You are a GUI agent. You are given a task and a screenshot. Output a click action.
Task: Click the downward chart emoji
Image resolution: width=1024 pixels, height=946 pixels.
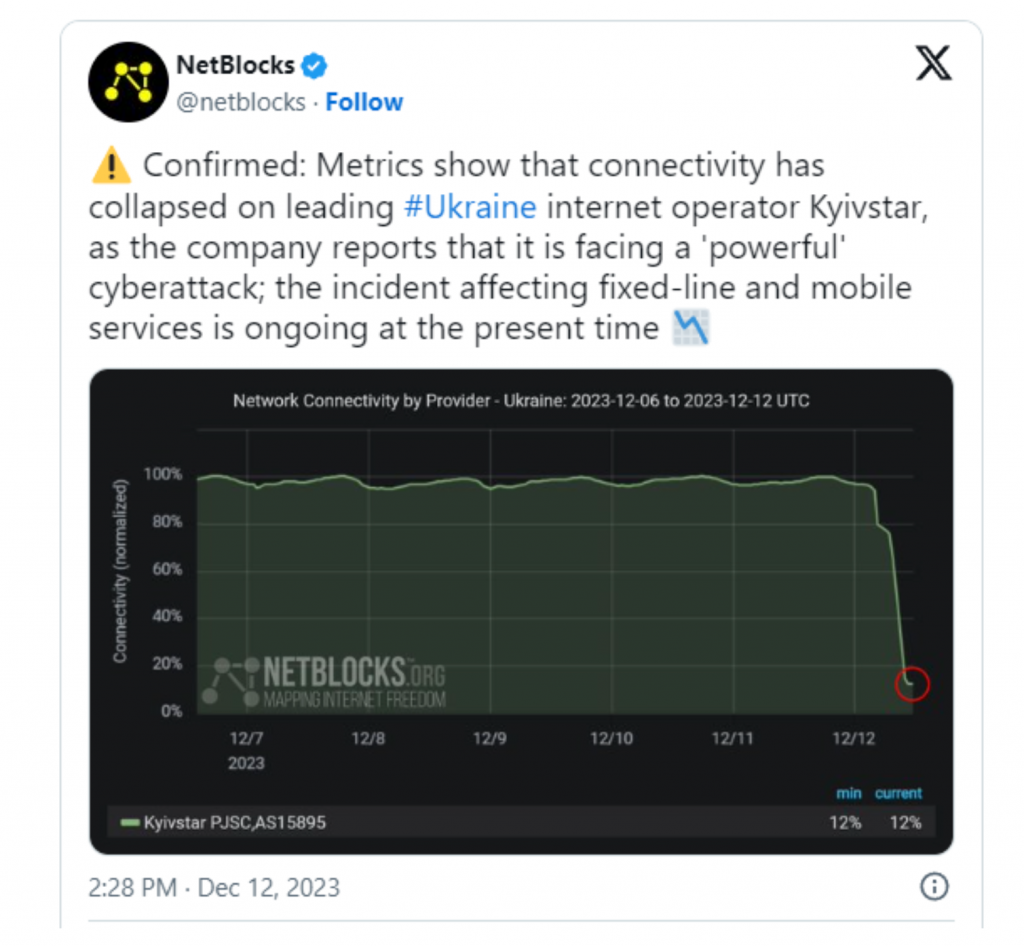691,328
